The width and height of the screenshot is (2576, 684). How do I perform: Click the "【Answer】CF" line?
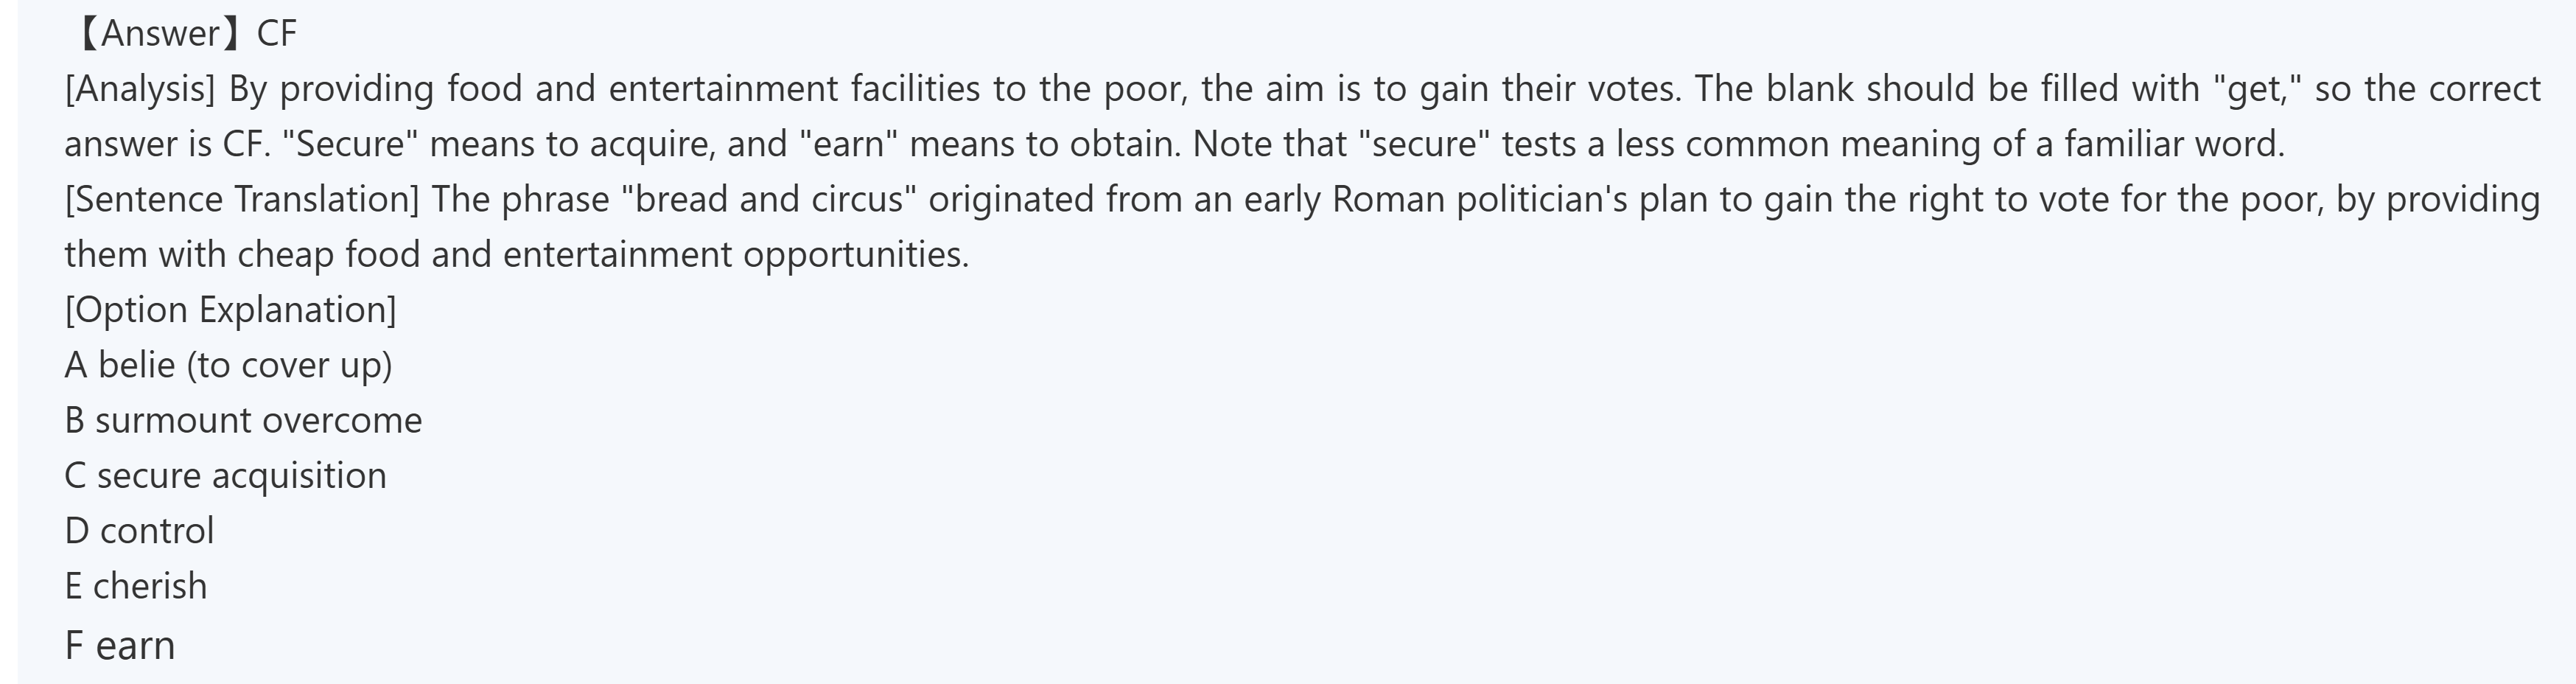pos(186,34)
